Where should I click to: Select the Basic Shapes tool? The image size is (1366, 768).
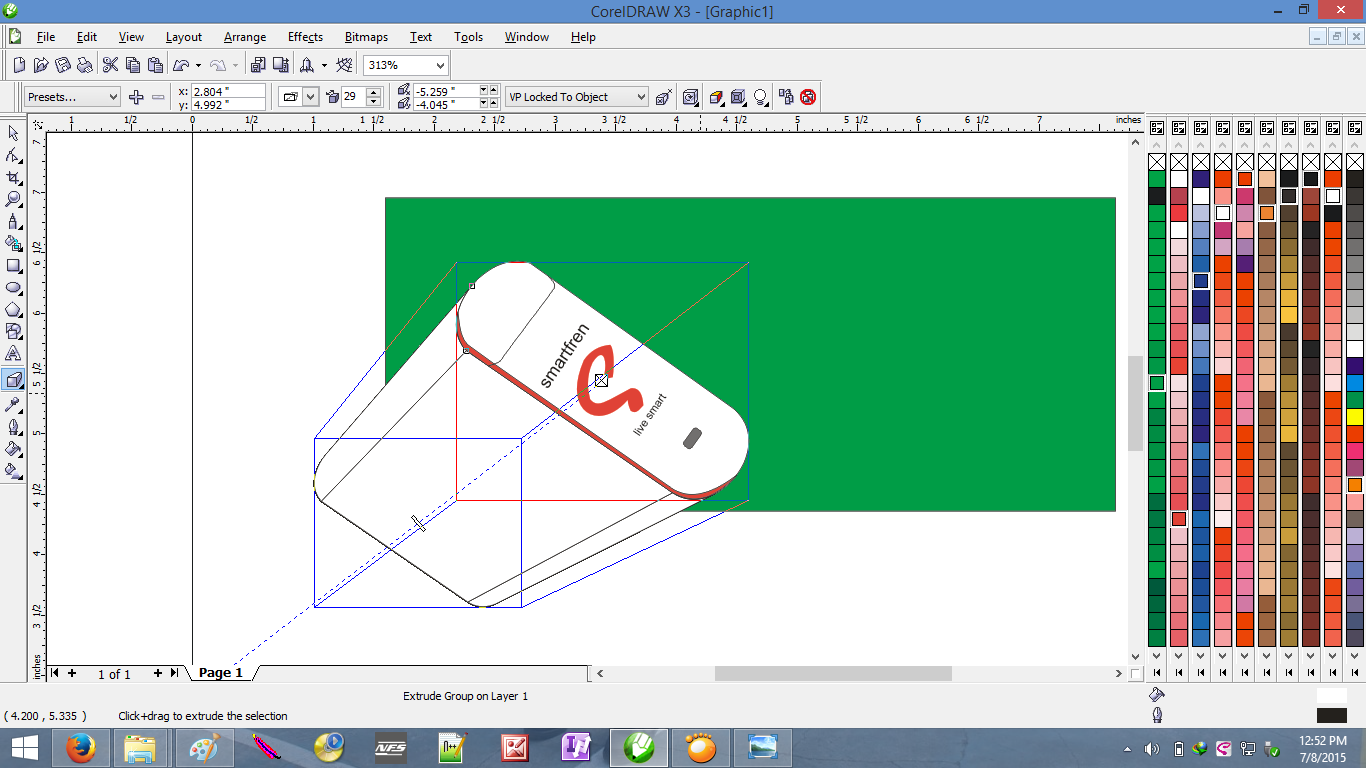13,332
